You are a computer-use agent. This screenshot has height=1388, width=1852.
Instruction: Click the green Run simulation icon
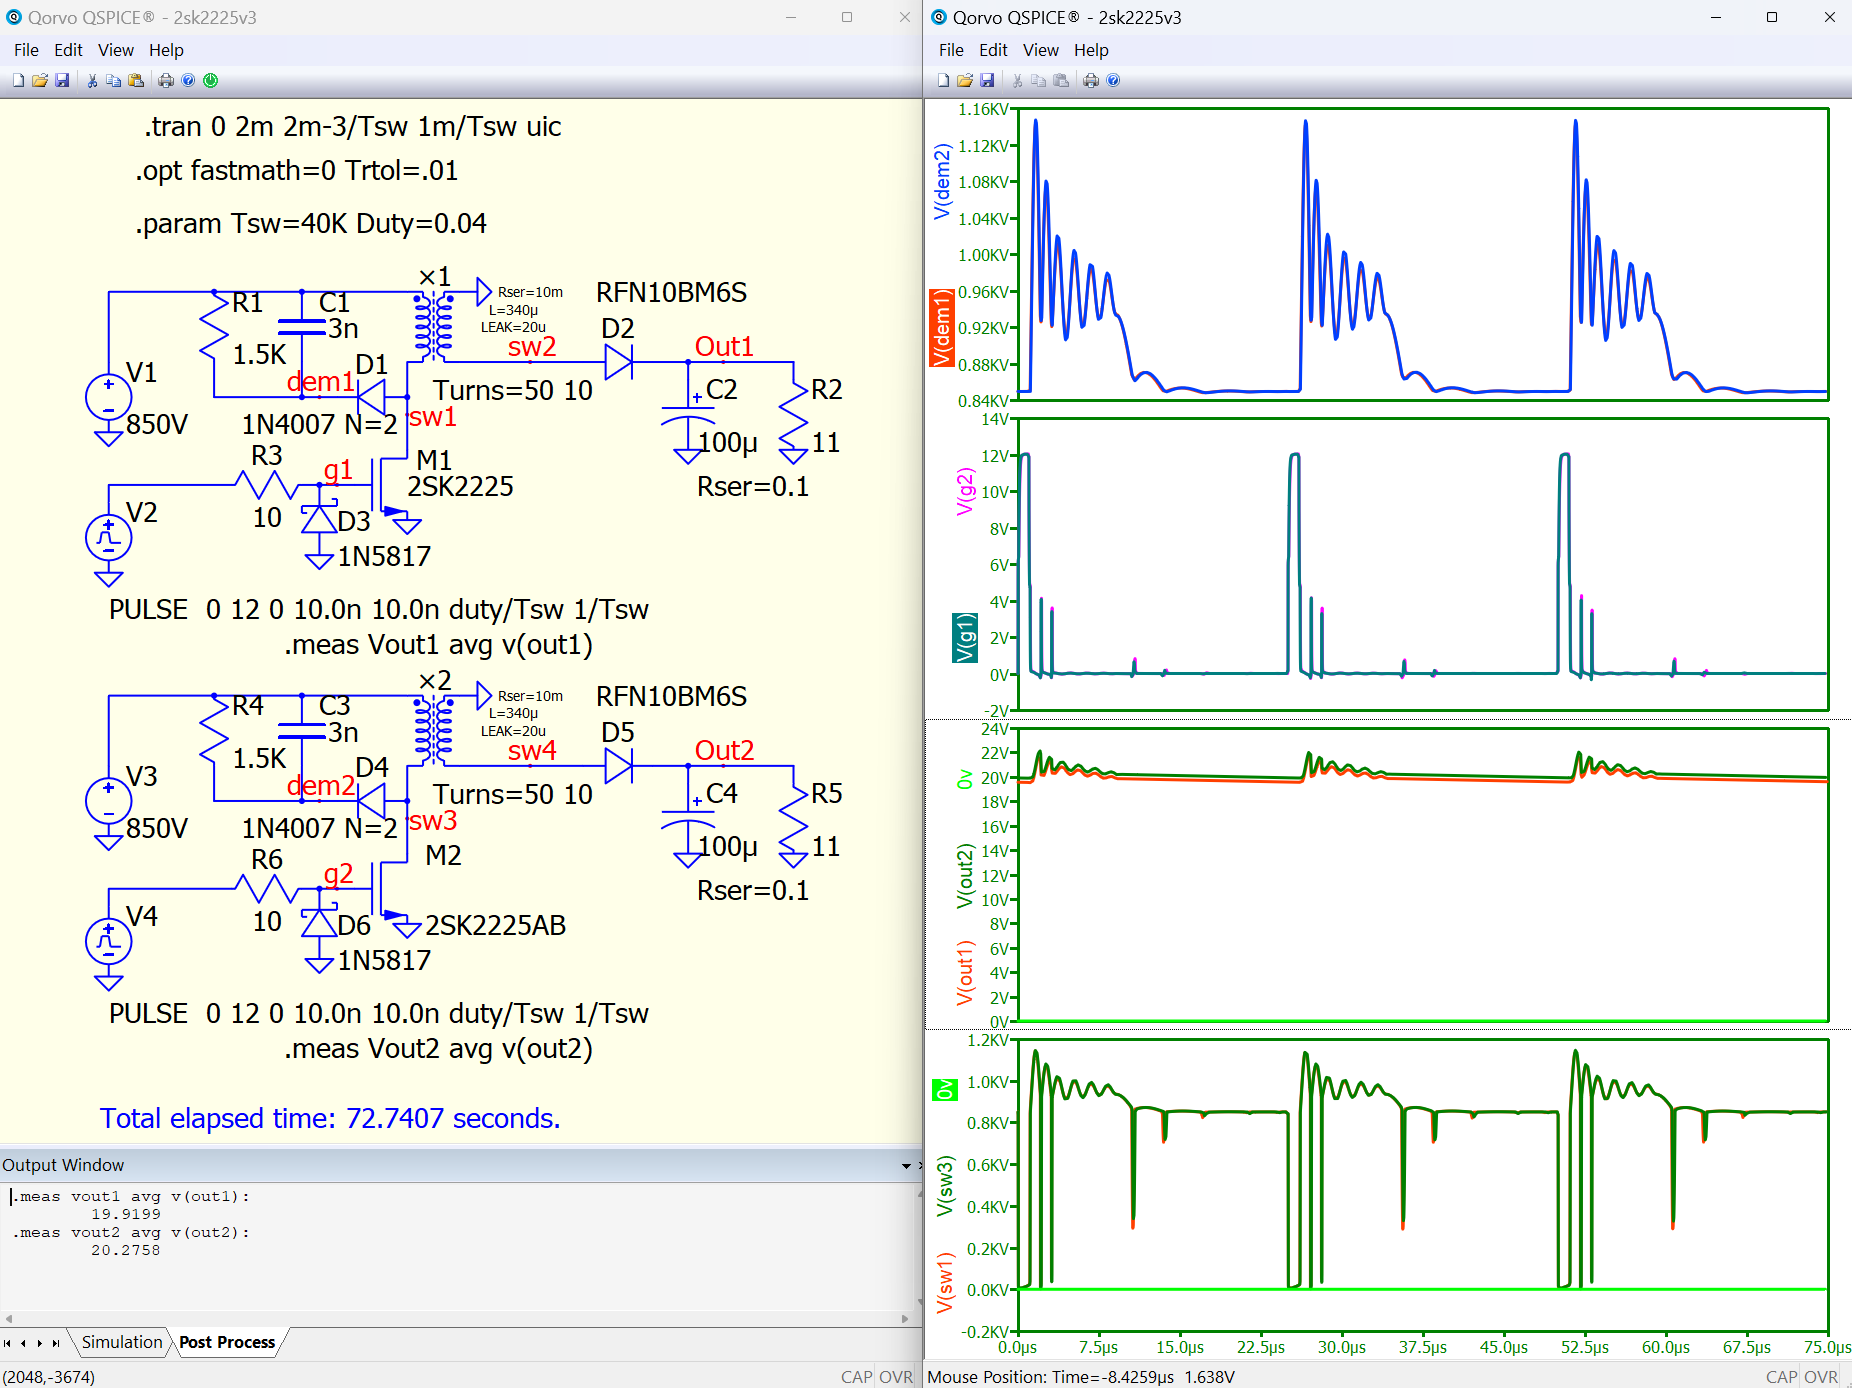point(210,81)
